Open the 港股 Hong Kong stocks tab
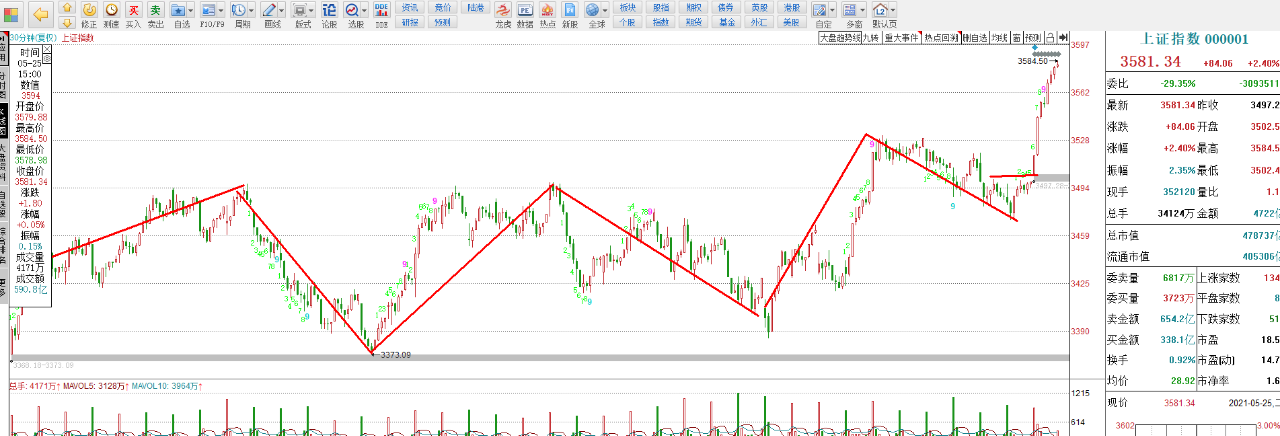Image resolution: width=1280 pixels, height=436 pixels. tap(791, 7)
